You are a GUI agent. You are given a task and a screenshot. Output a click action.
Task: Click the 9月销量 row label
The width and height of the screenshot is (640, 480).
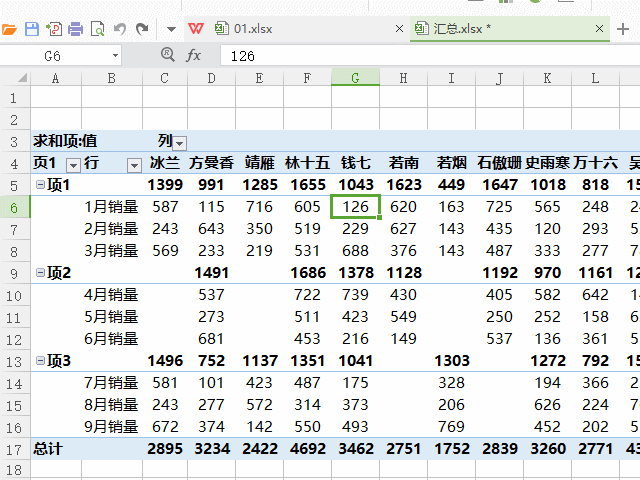[111, 427]
